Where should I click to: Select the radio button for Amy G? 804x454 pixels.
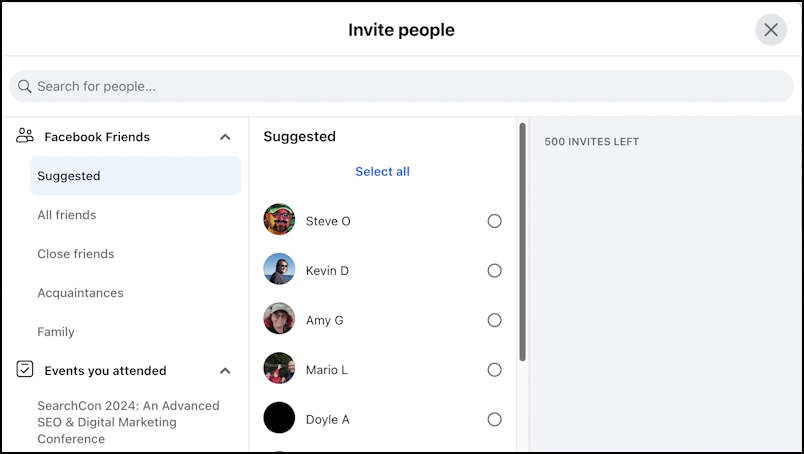point(494,320)
